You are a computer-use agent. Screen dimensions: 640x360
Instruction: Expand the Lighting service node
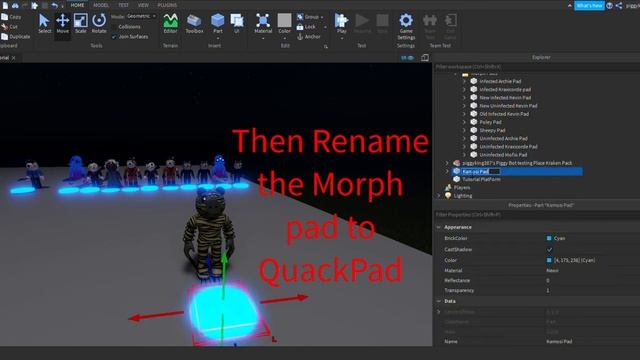(x=439, y=196)
